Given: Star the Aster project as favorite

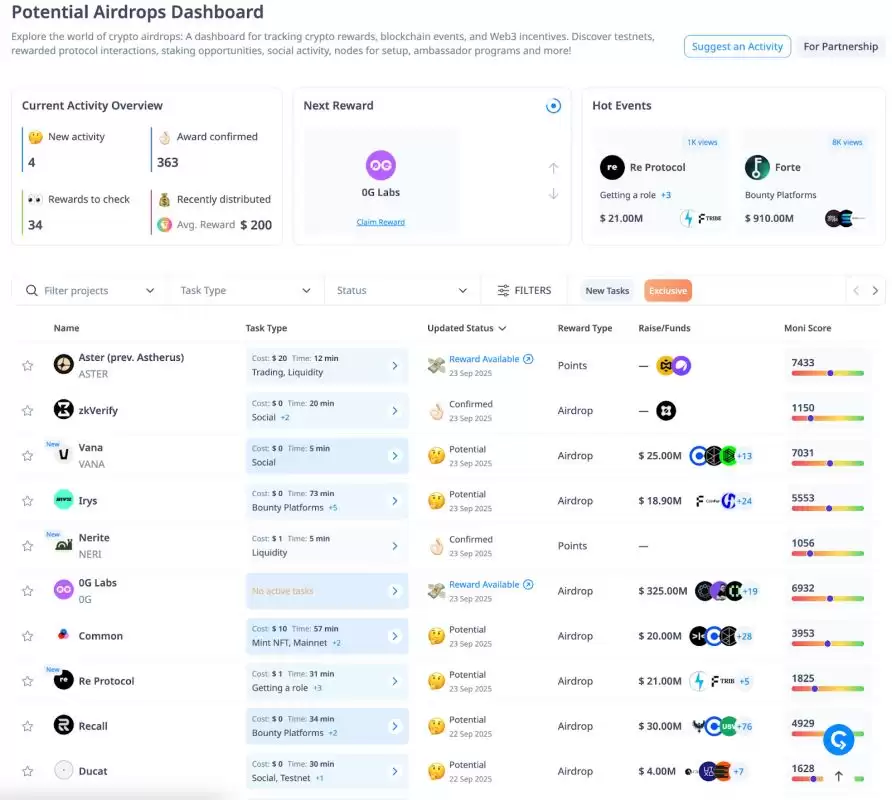Looking at the screenshot, I should pos(27,366).
